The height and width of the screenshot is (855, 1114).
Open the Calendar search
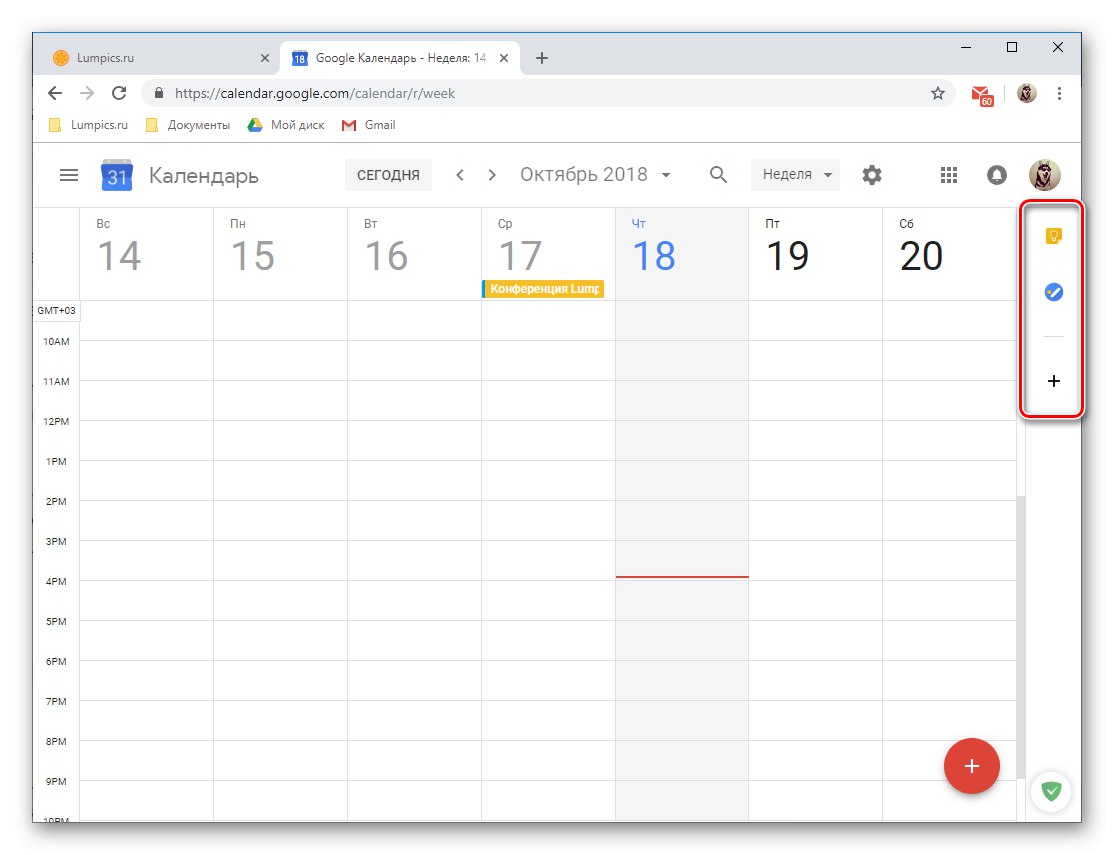718,174
